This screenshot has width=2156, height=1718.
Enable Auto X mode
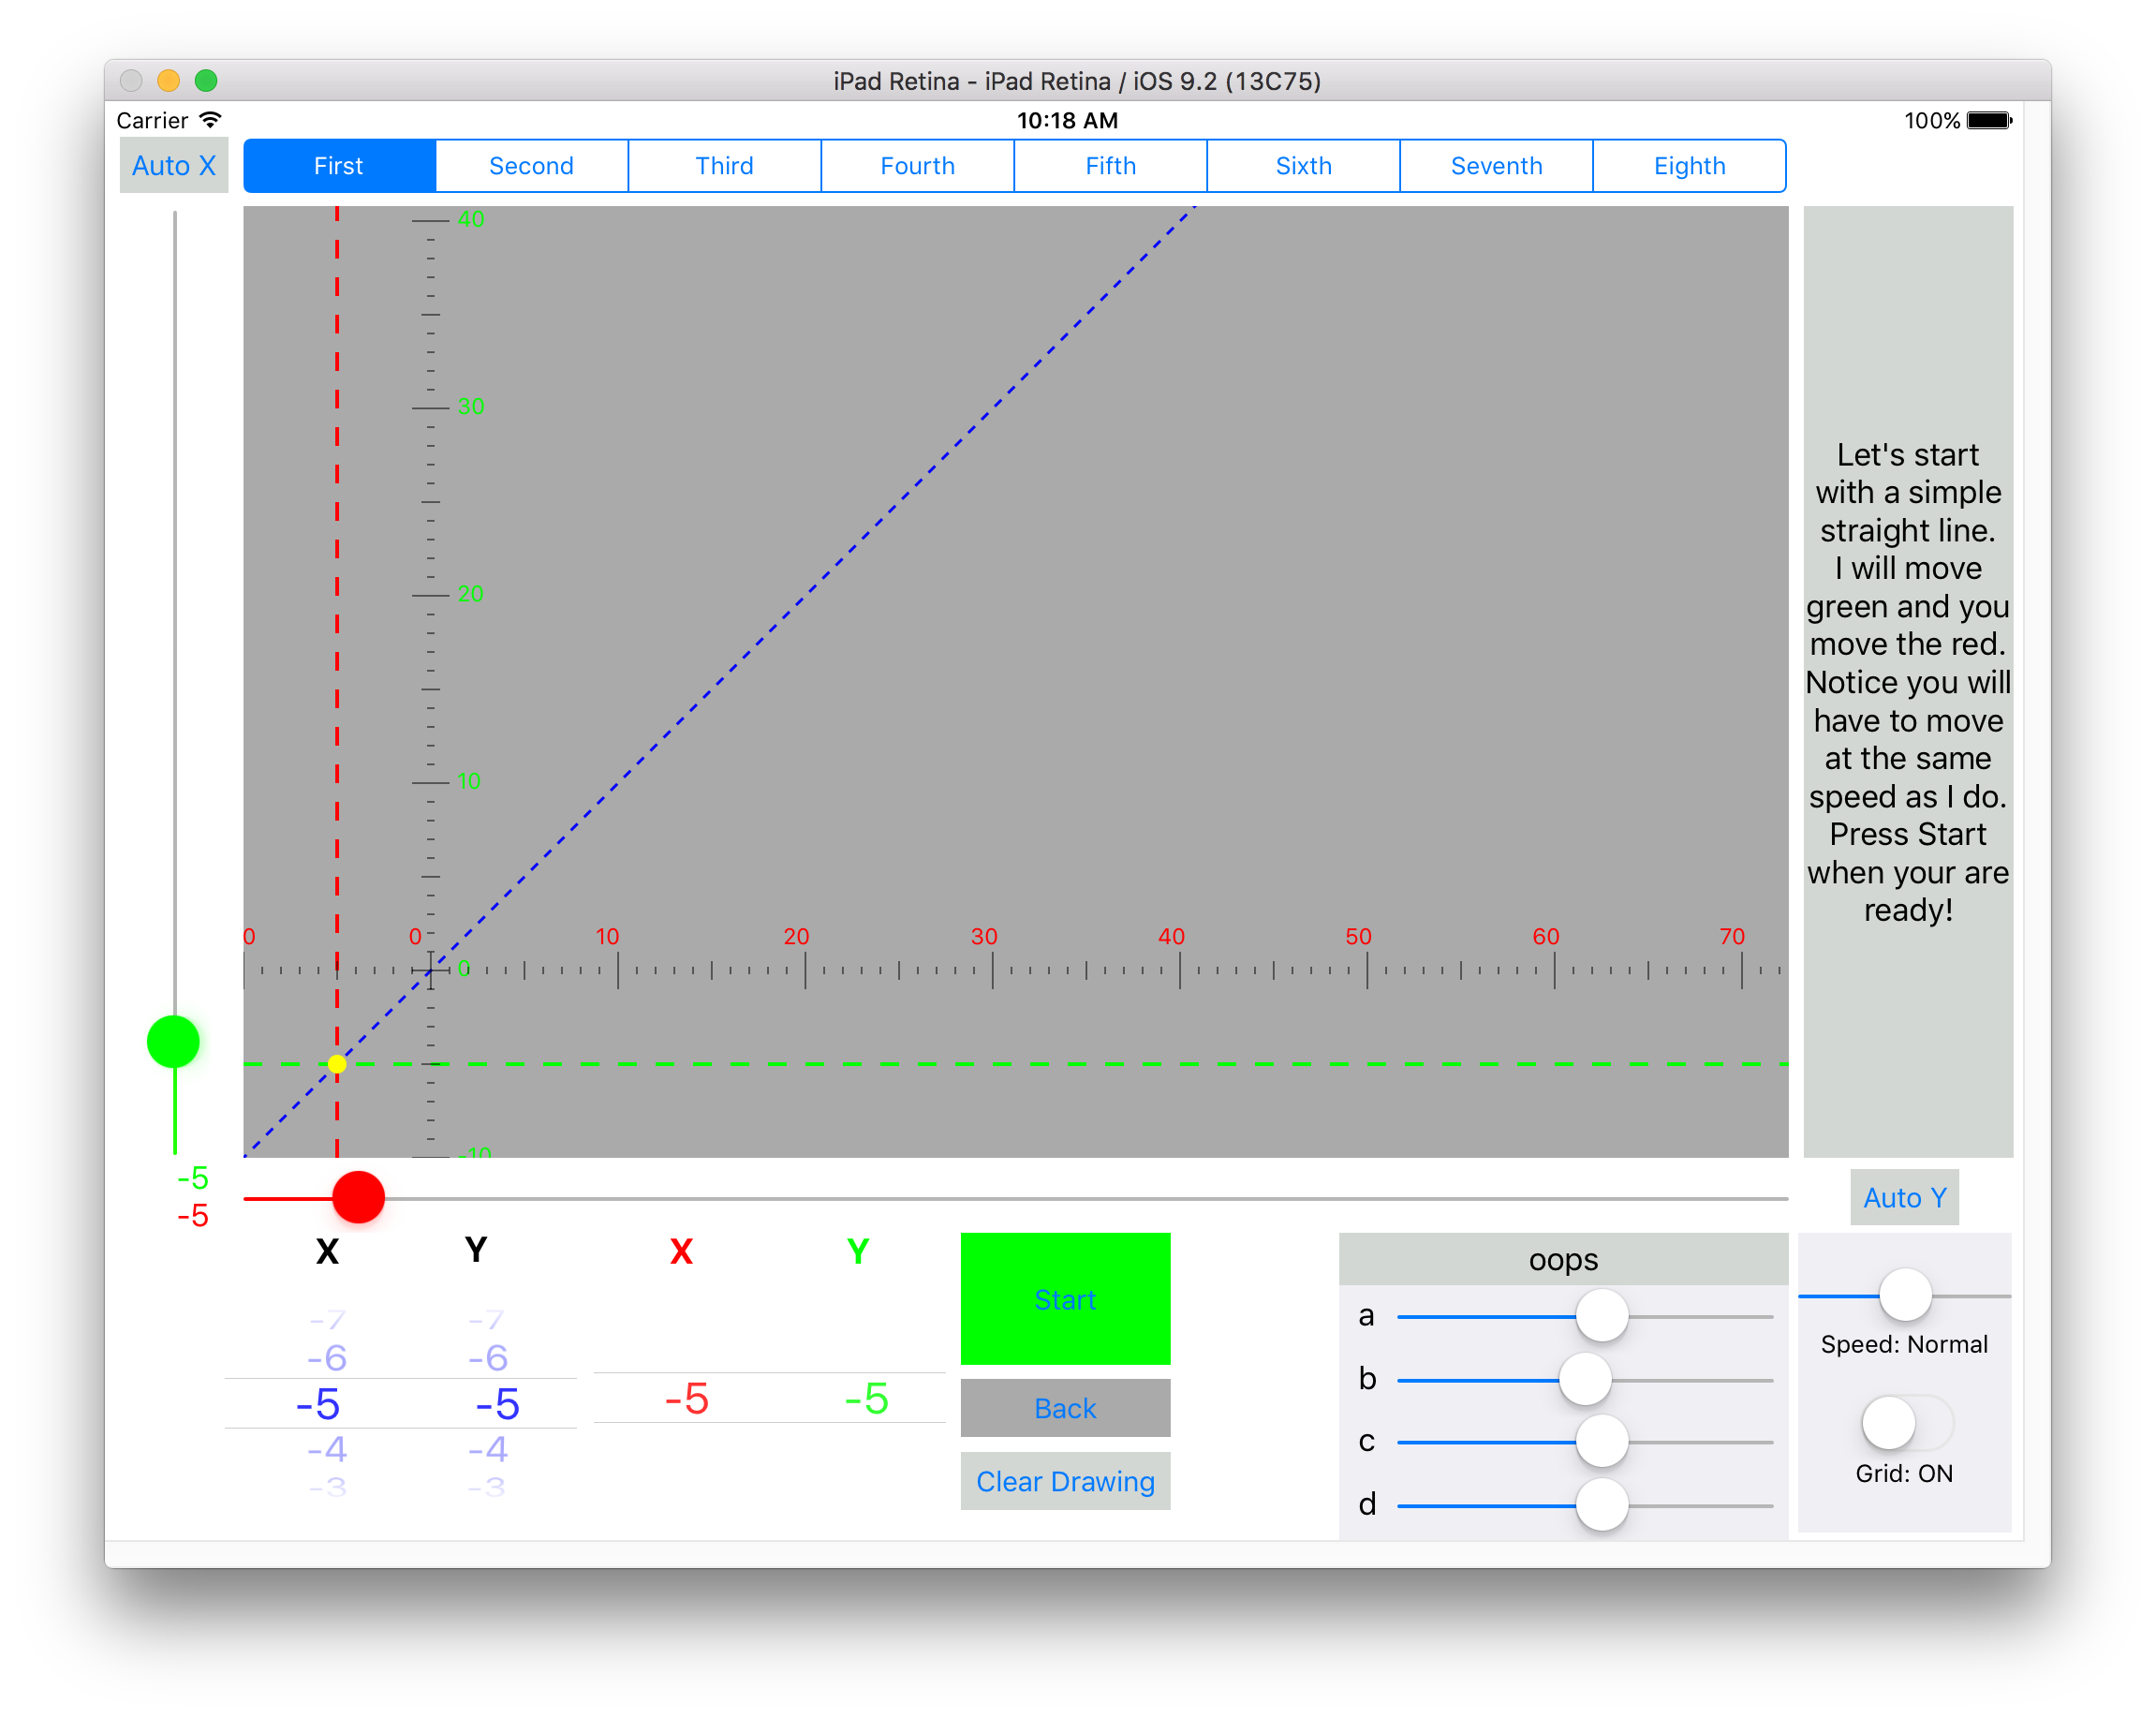[x=174, y=165]
